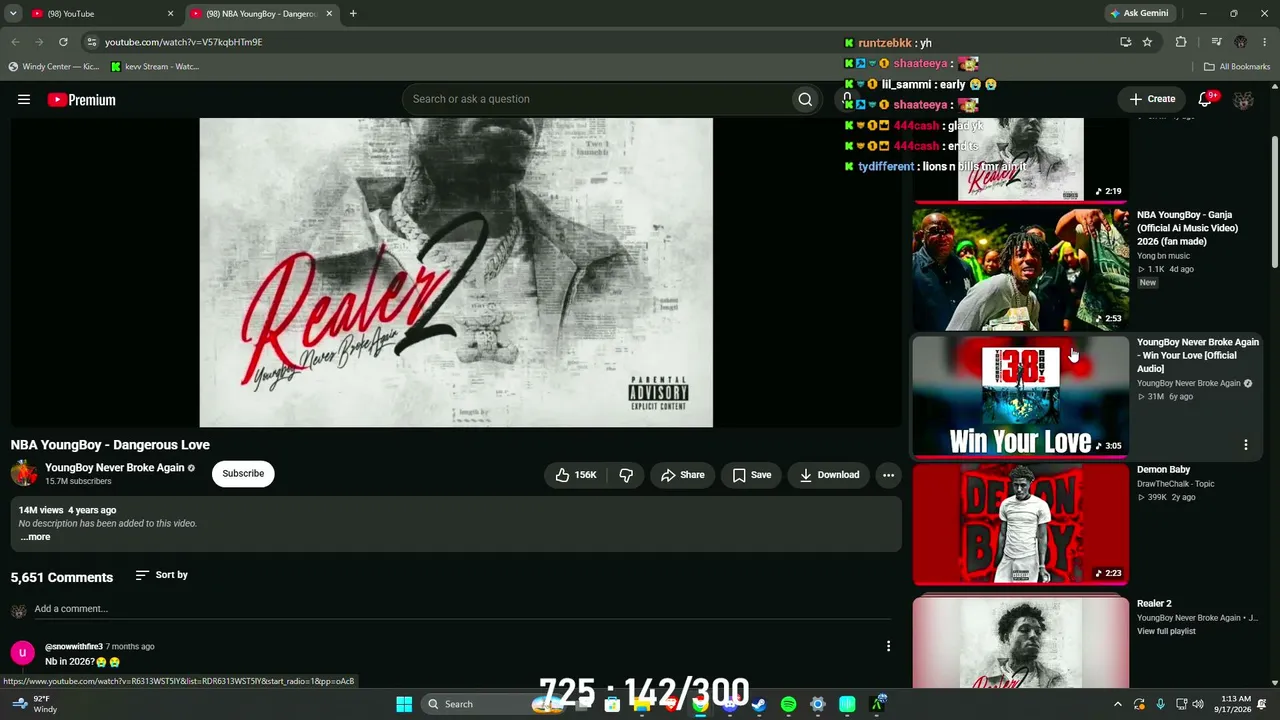Open Chrome media controls
Screen dimensions: 1280x720
1216,42
